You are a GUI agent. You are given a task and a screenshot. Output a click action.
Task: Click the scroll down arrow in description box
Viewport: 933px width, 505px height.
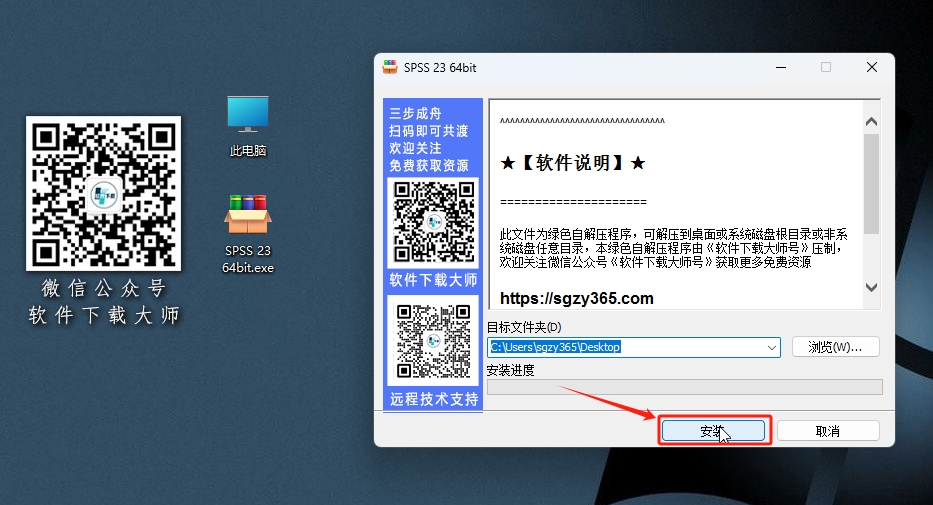(871, 287)
